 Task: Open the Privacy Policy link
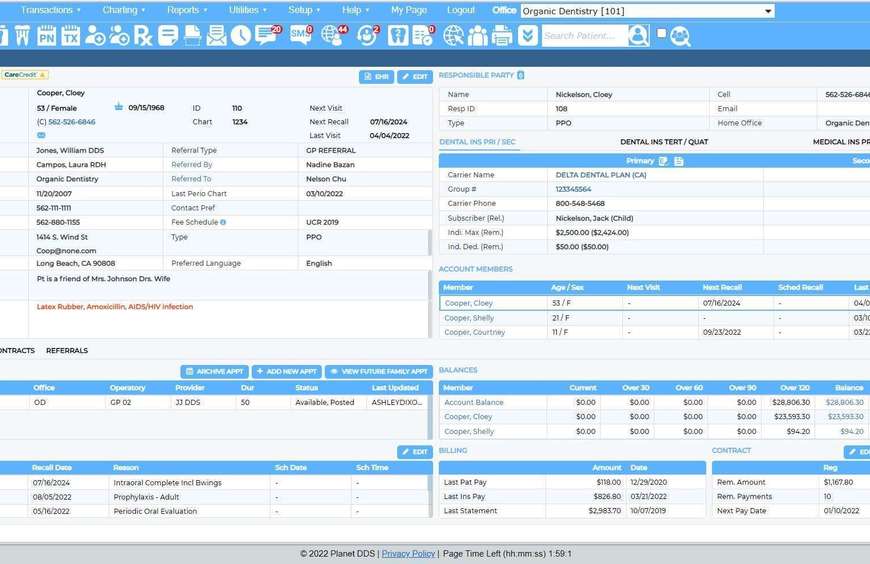click(x=408, y=553)
